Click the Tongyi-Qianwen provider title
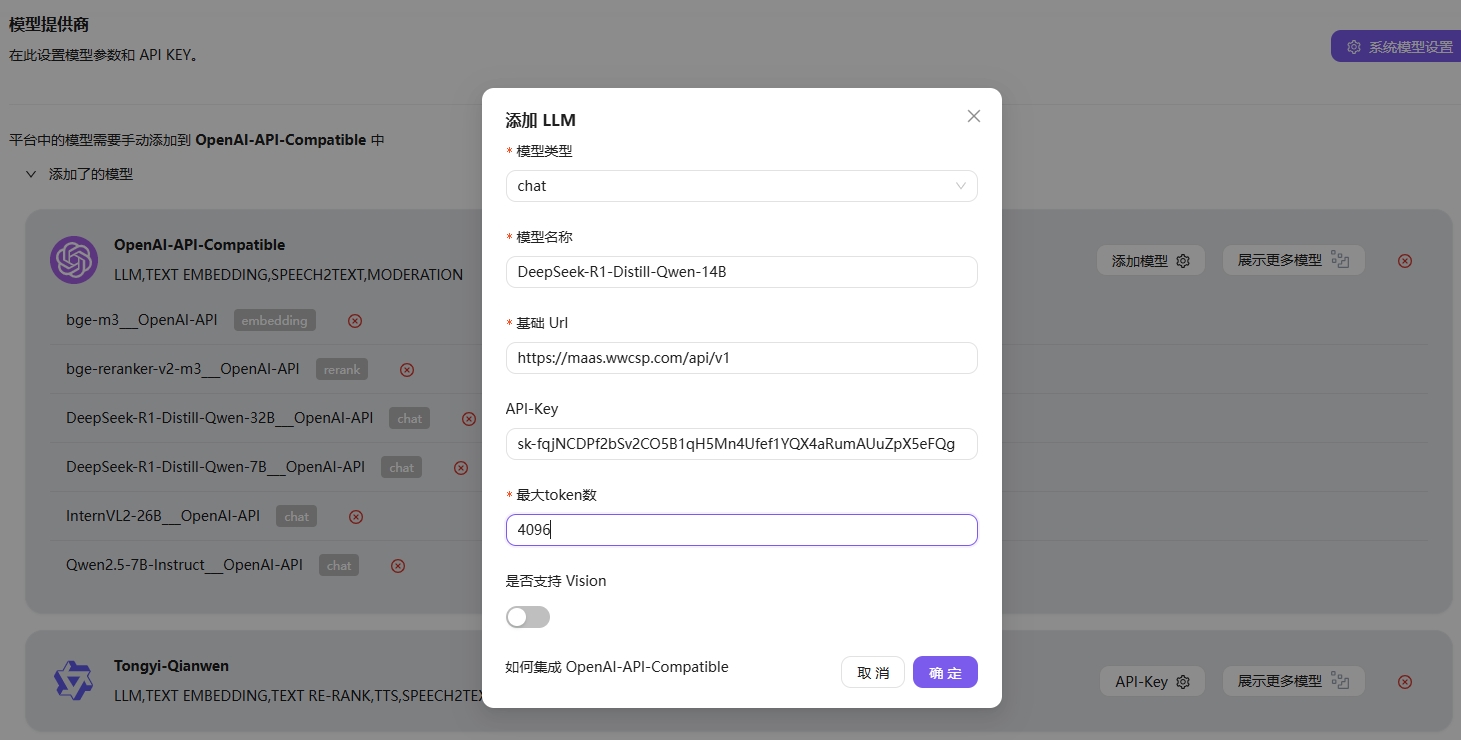 tap(172, 666)
